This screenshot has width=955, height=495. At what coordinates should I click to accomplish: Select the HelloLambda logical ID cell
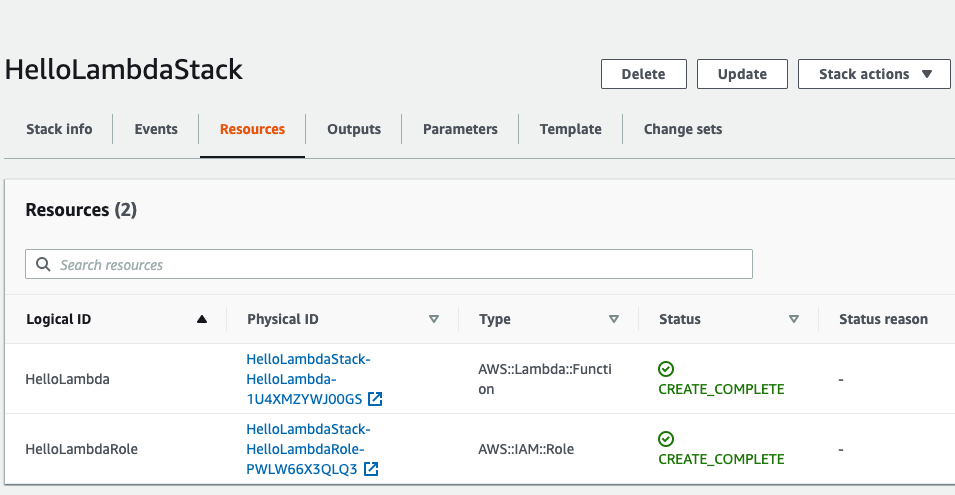coord(68,379)
